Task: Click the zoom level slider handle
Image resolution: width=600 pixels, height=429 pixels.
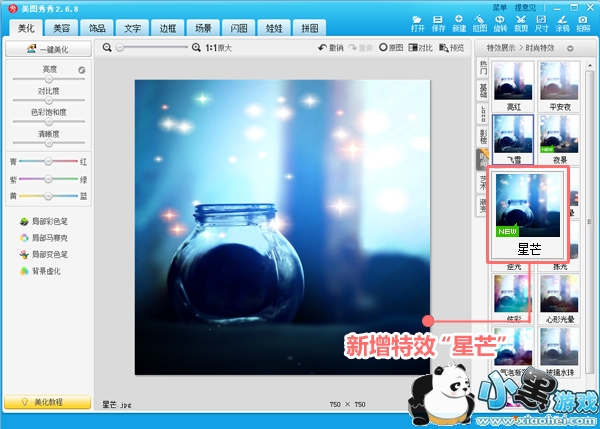Action: click(120, 47)
